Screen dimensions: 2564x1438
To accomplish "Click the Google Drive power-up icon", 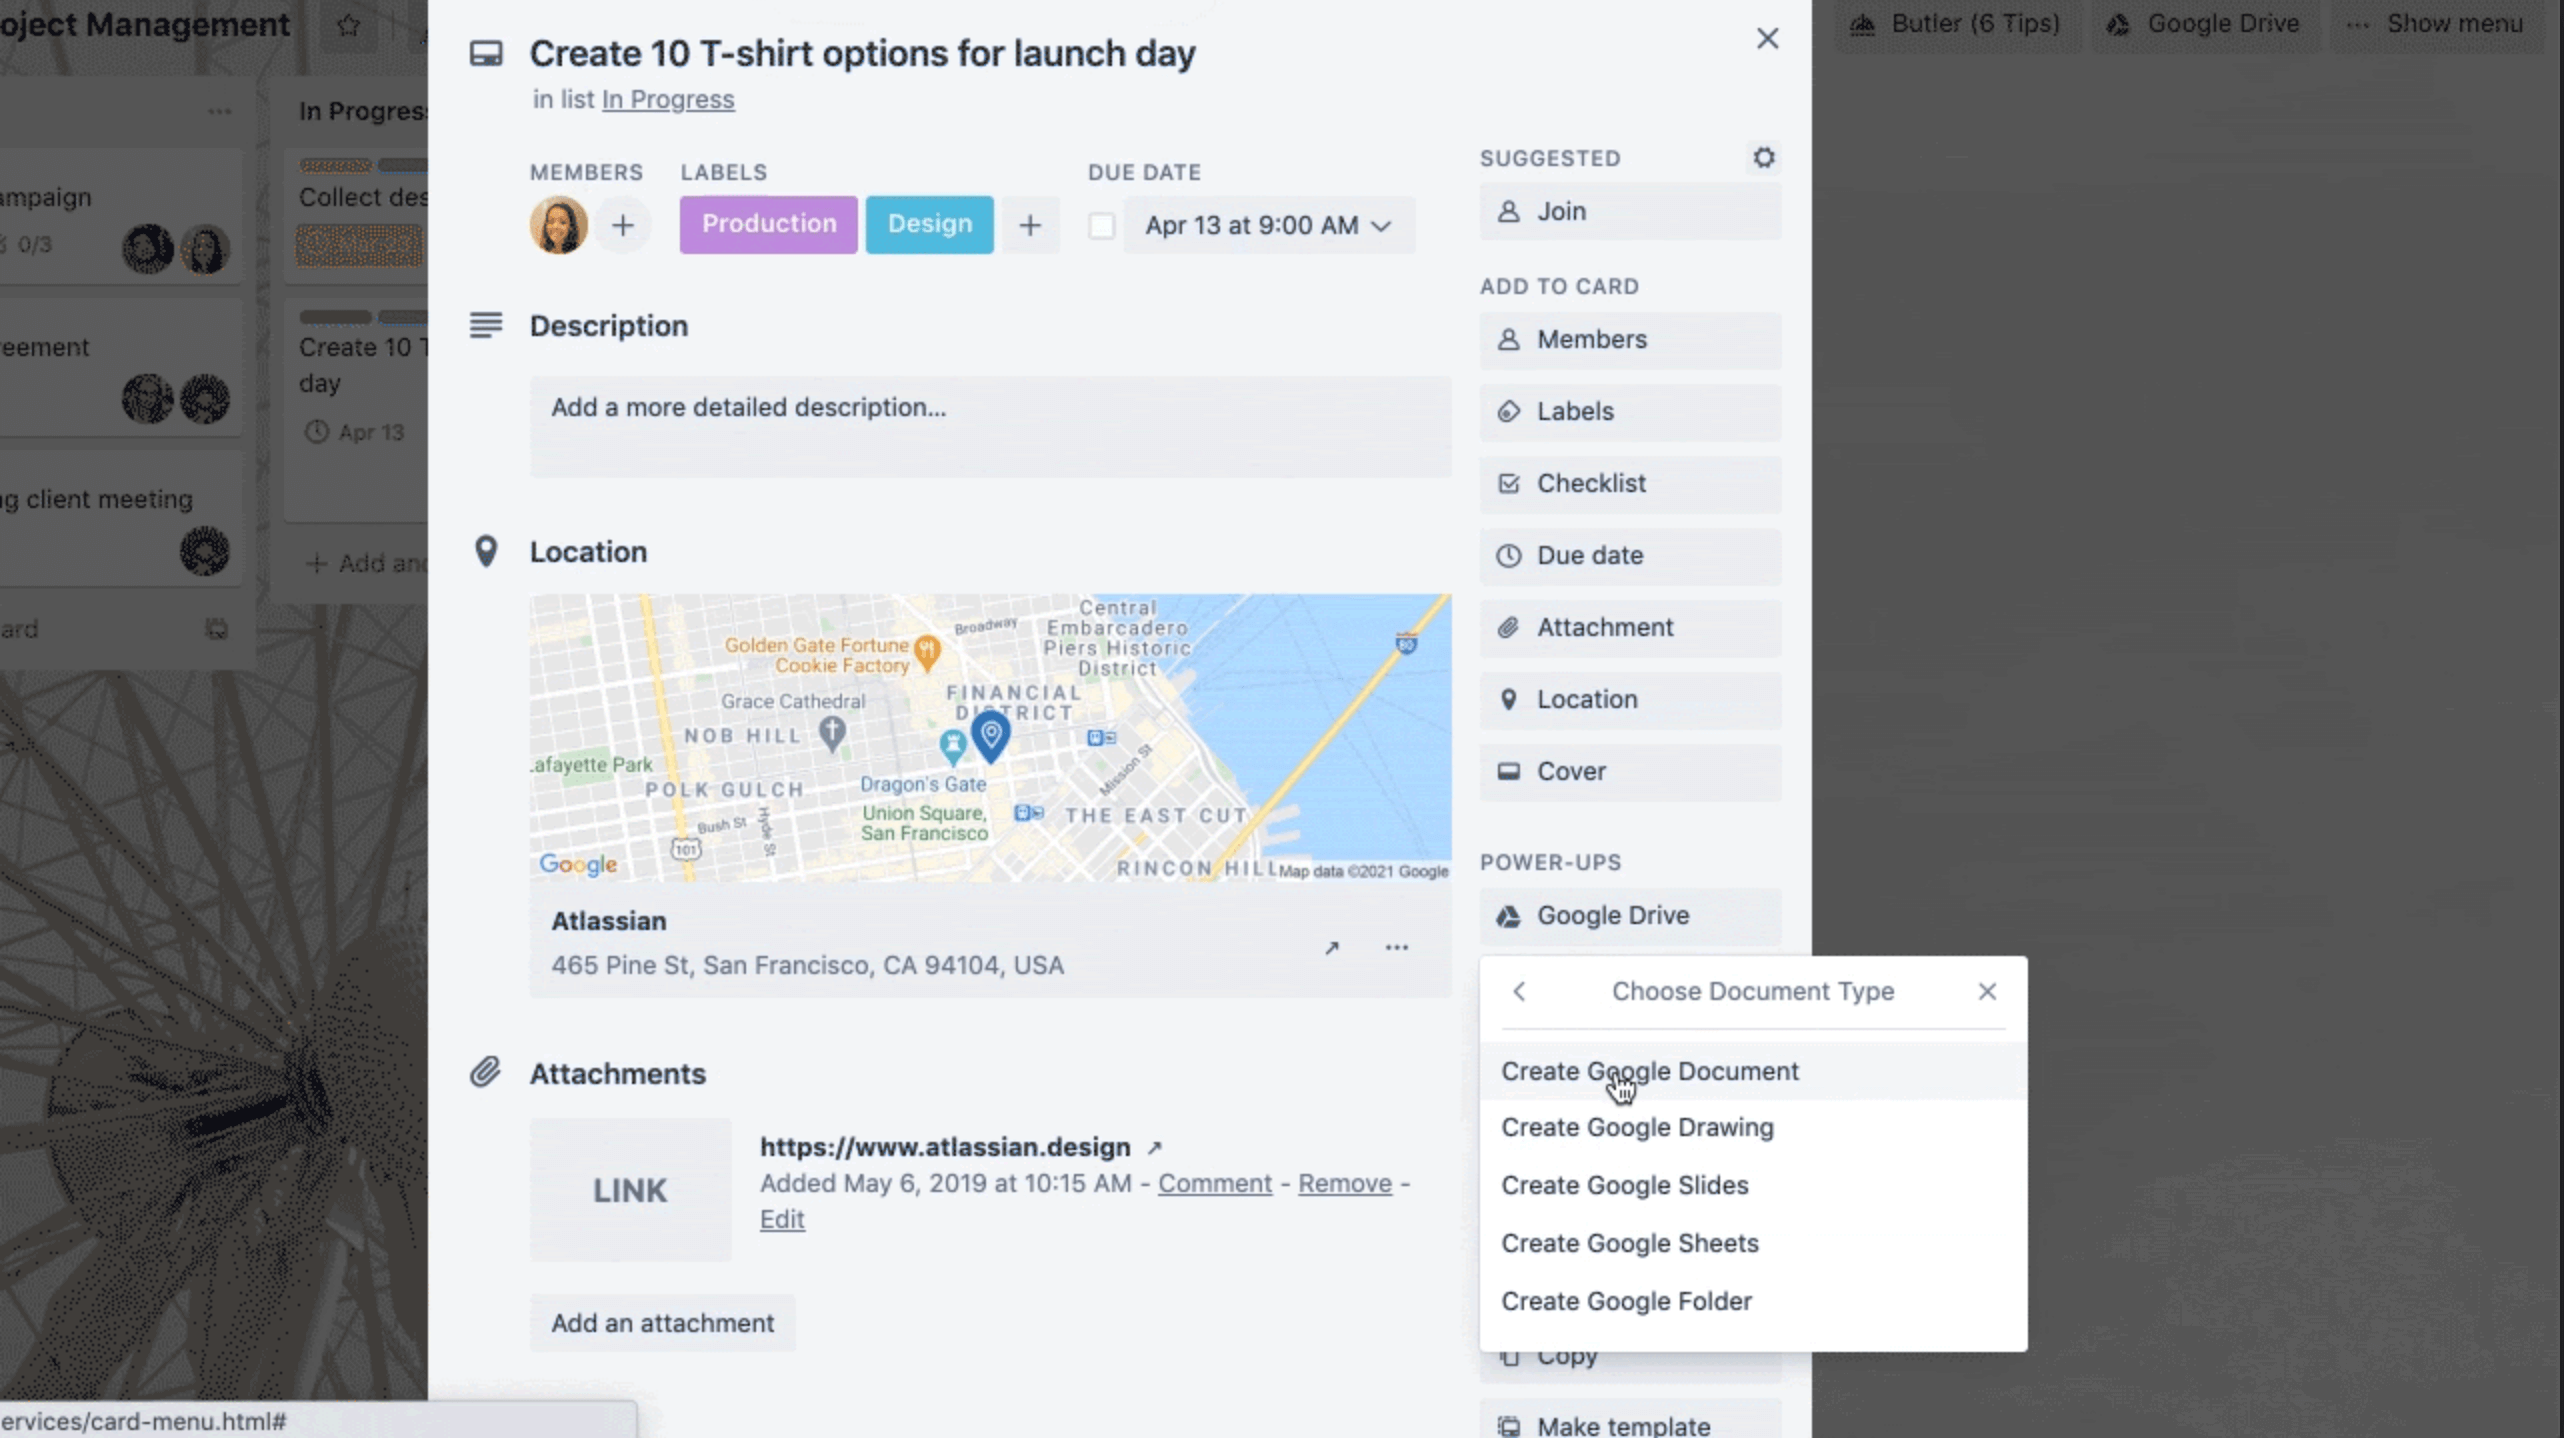I will coord(1509,915).
